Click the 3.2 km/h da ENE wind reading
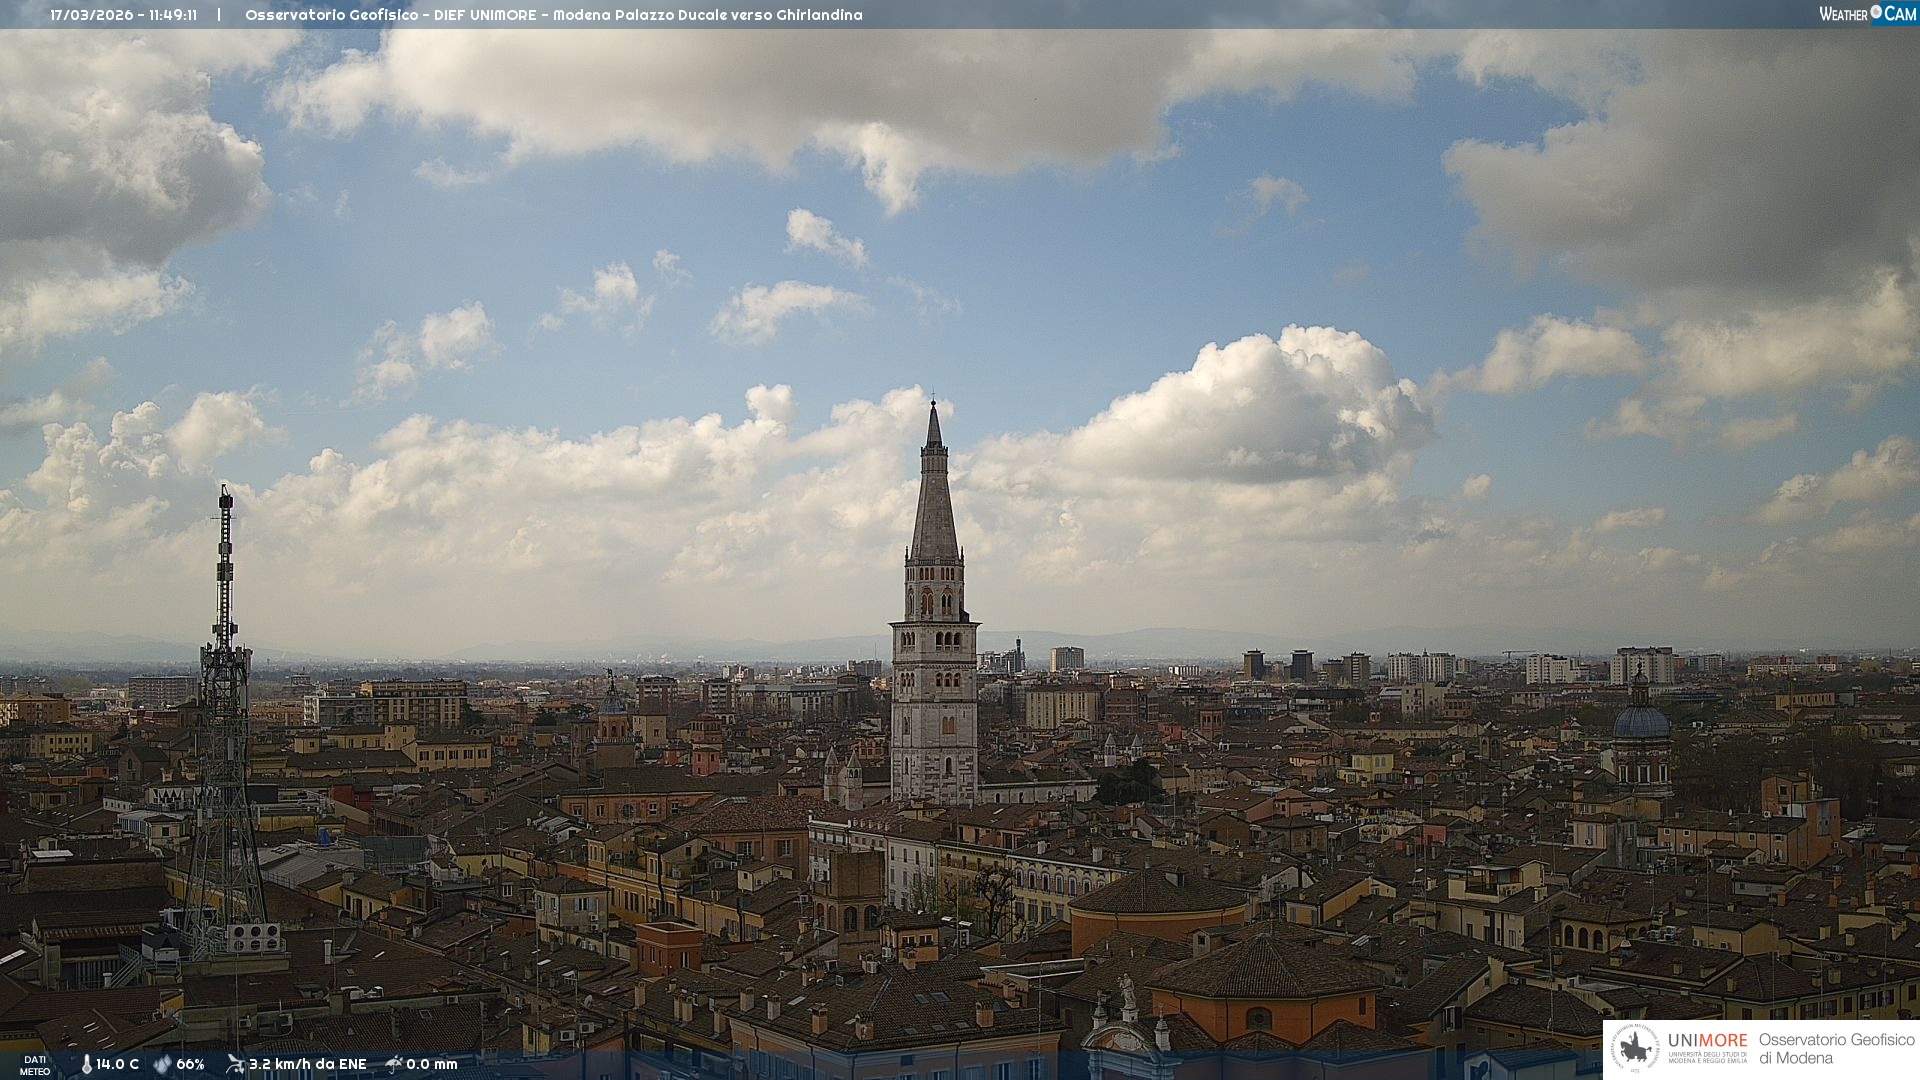Image resolution: width=1920 pixels, height=1080 pixels. point(307,1065)
